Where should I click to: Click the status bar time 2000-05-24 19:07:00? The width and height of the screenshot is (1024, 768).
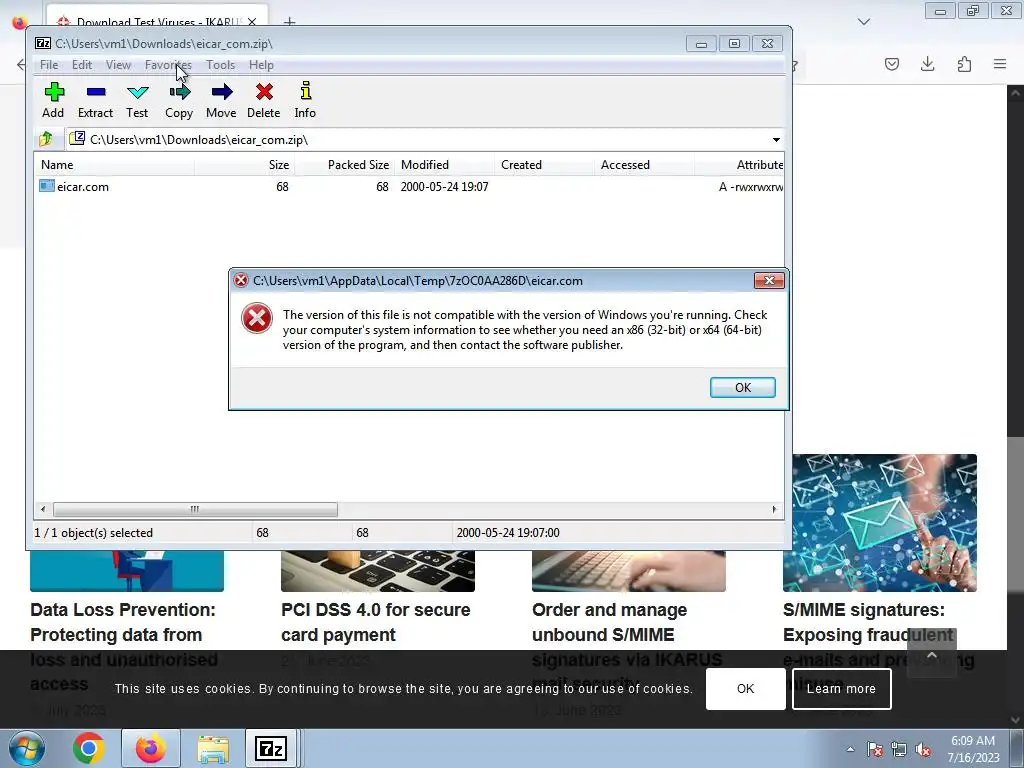(x=508, y=533)
